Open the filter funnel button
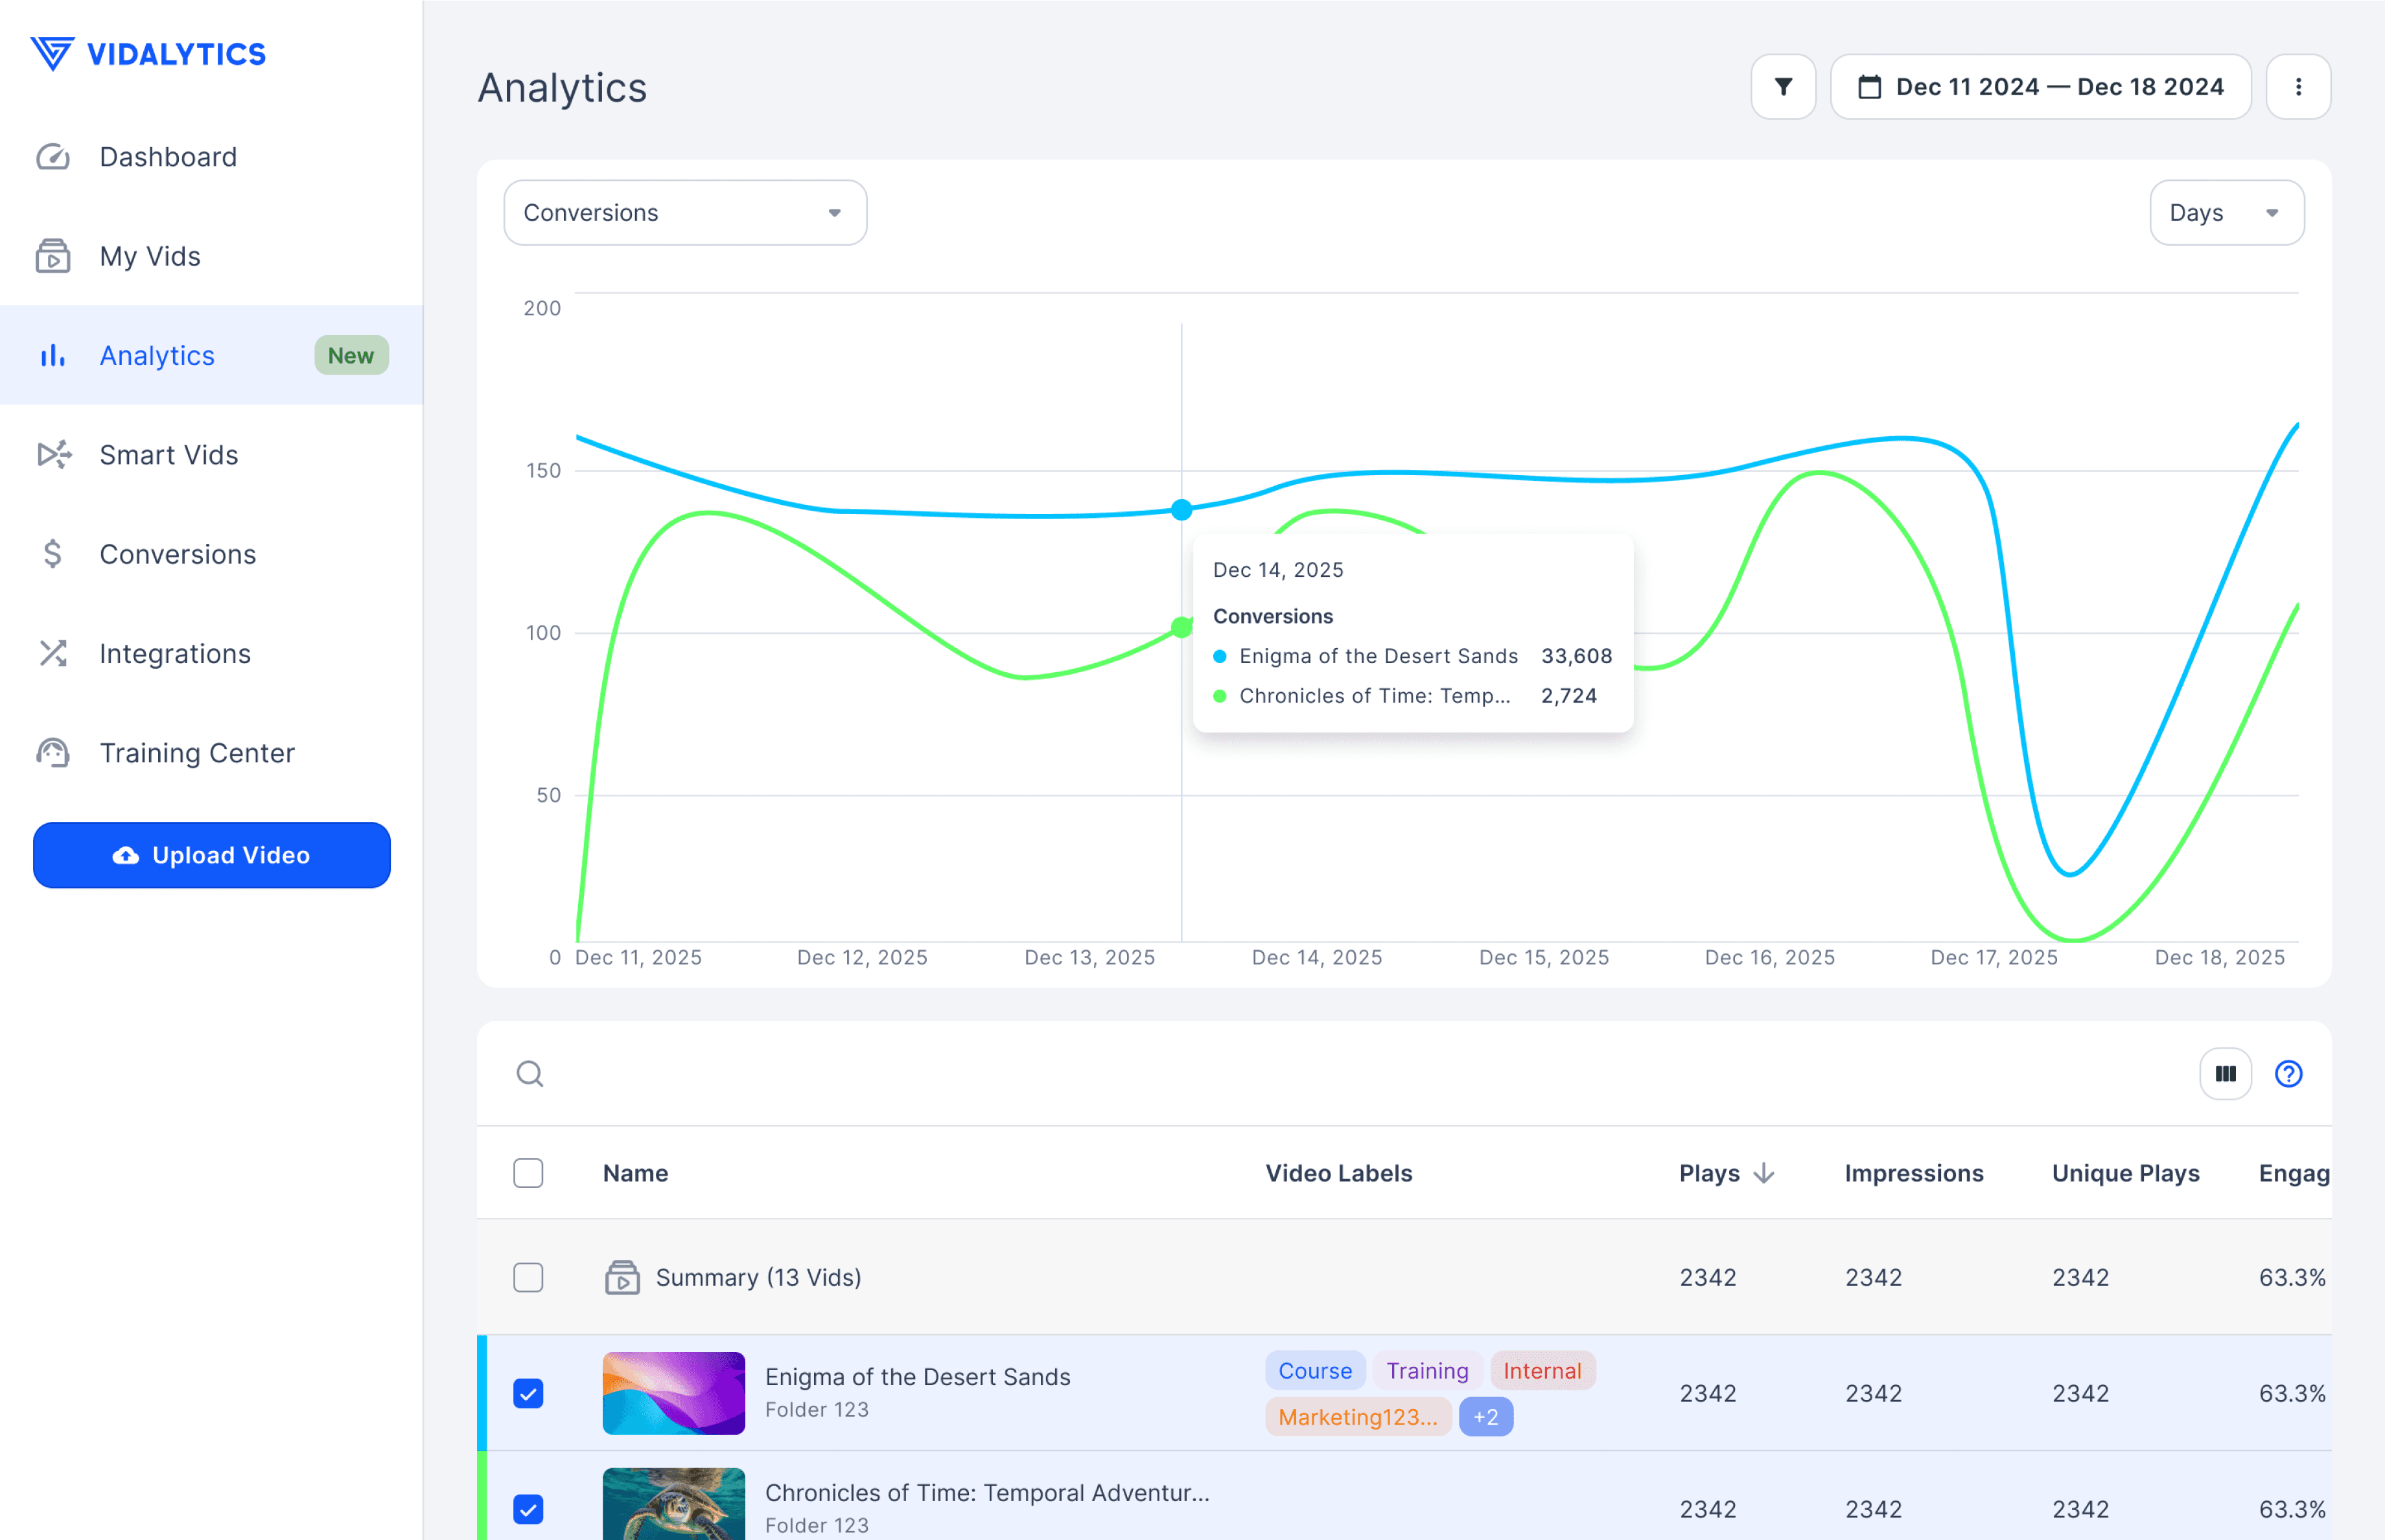This screenshot has width=2385, height=1540. 1783,87
